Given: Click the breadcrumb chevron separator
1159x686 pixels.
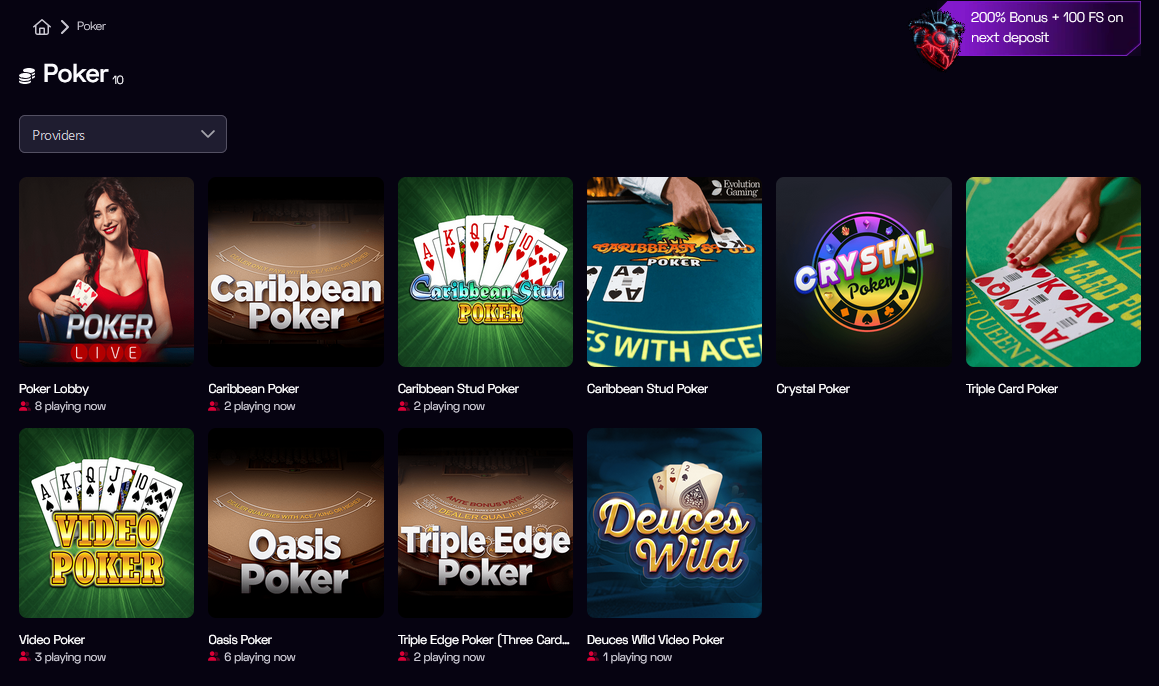Looking at the screenshot, I should tap(64, 27).
